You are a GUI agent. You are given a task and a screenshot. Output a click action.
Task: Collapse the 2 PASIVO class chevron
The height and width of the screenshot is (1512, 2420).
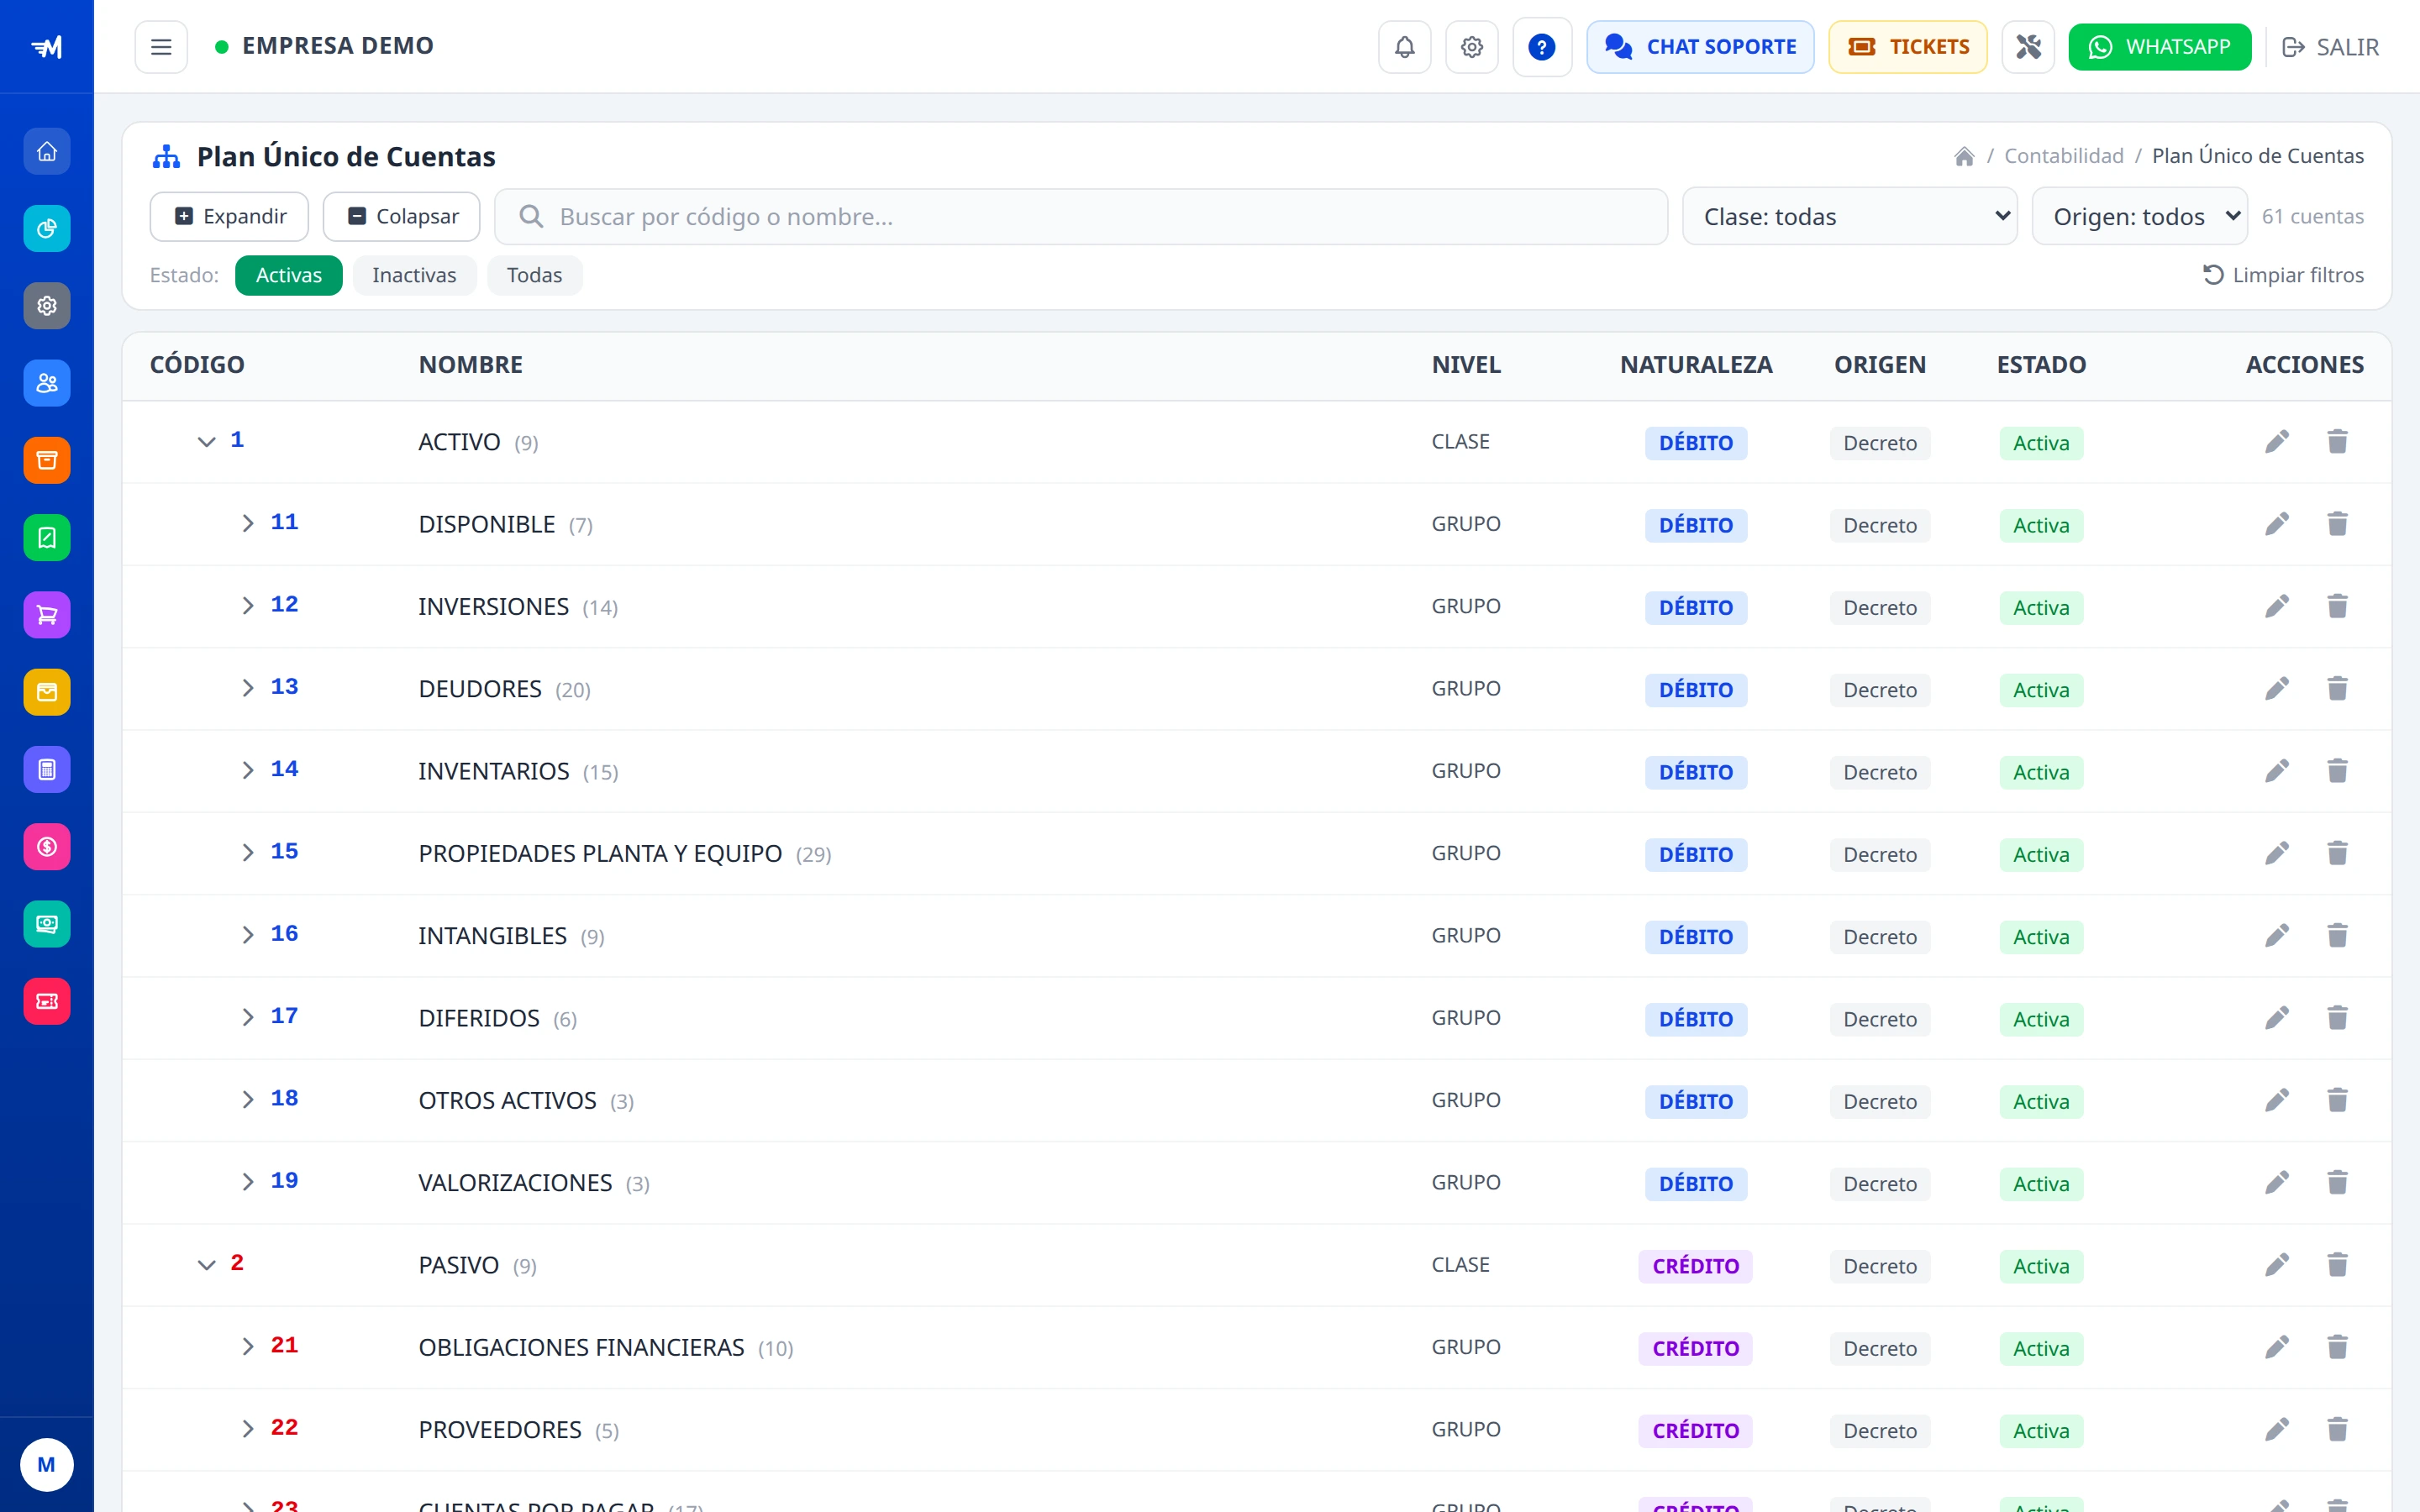tap(206, 1265)
